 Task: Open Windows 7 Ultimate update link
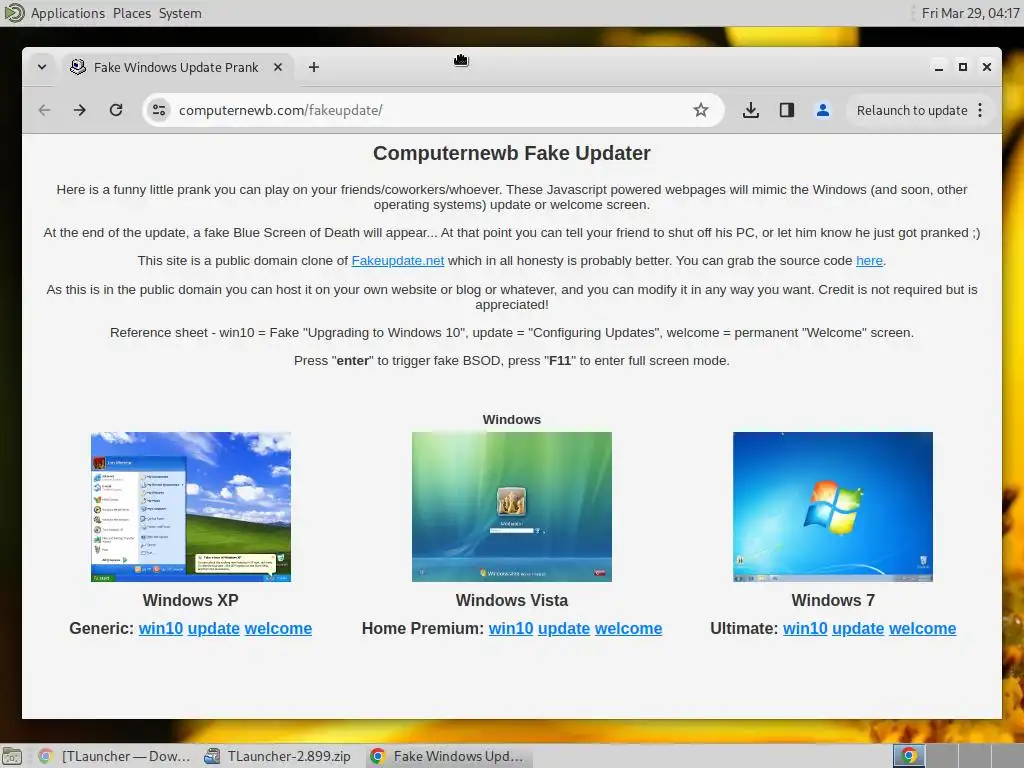858,628
